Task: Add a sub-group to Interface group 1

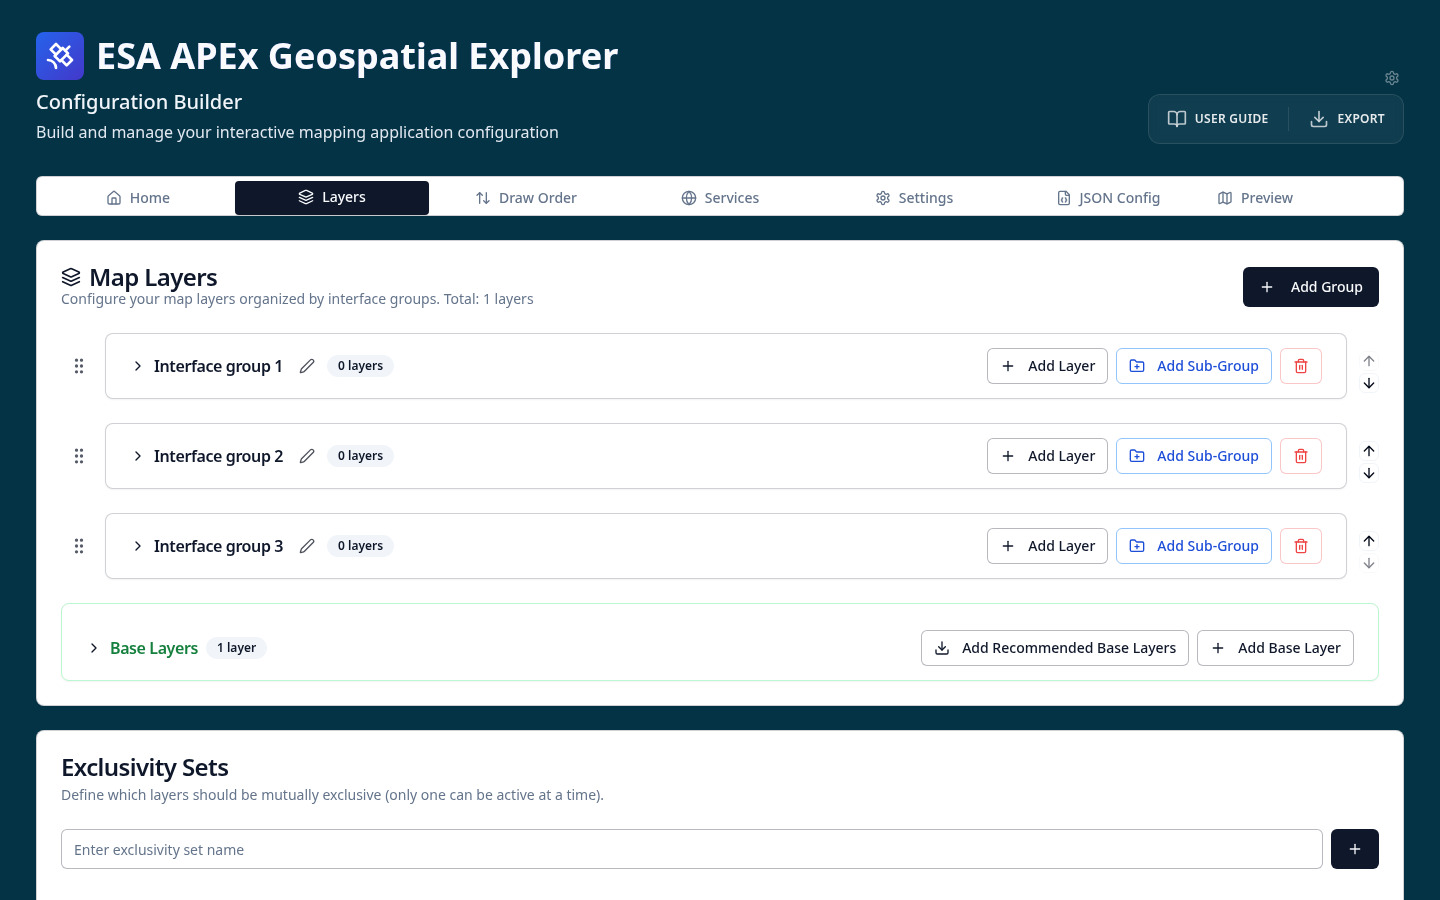Action: (1194, 366)
